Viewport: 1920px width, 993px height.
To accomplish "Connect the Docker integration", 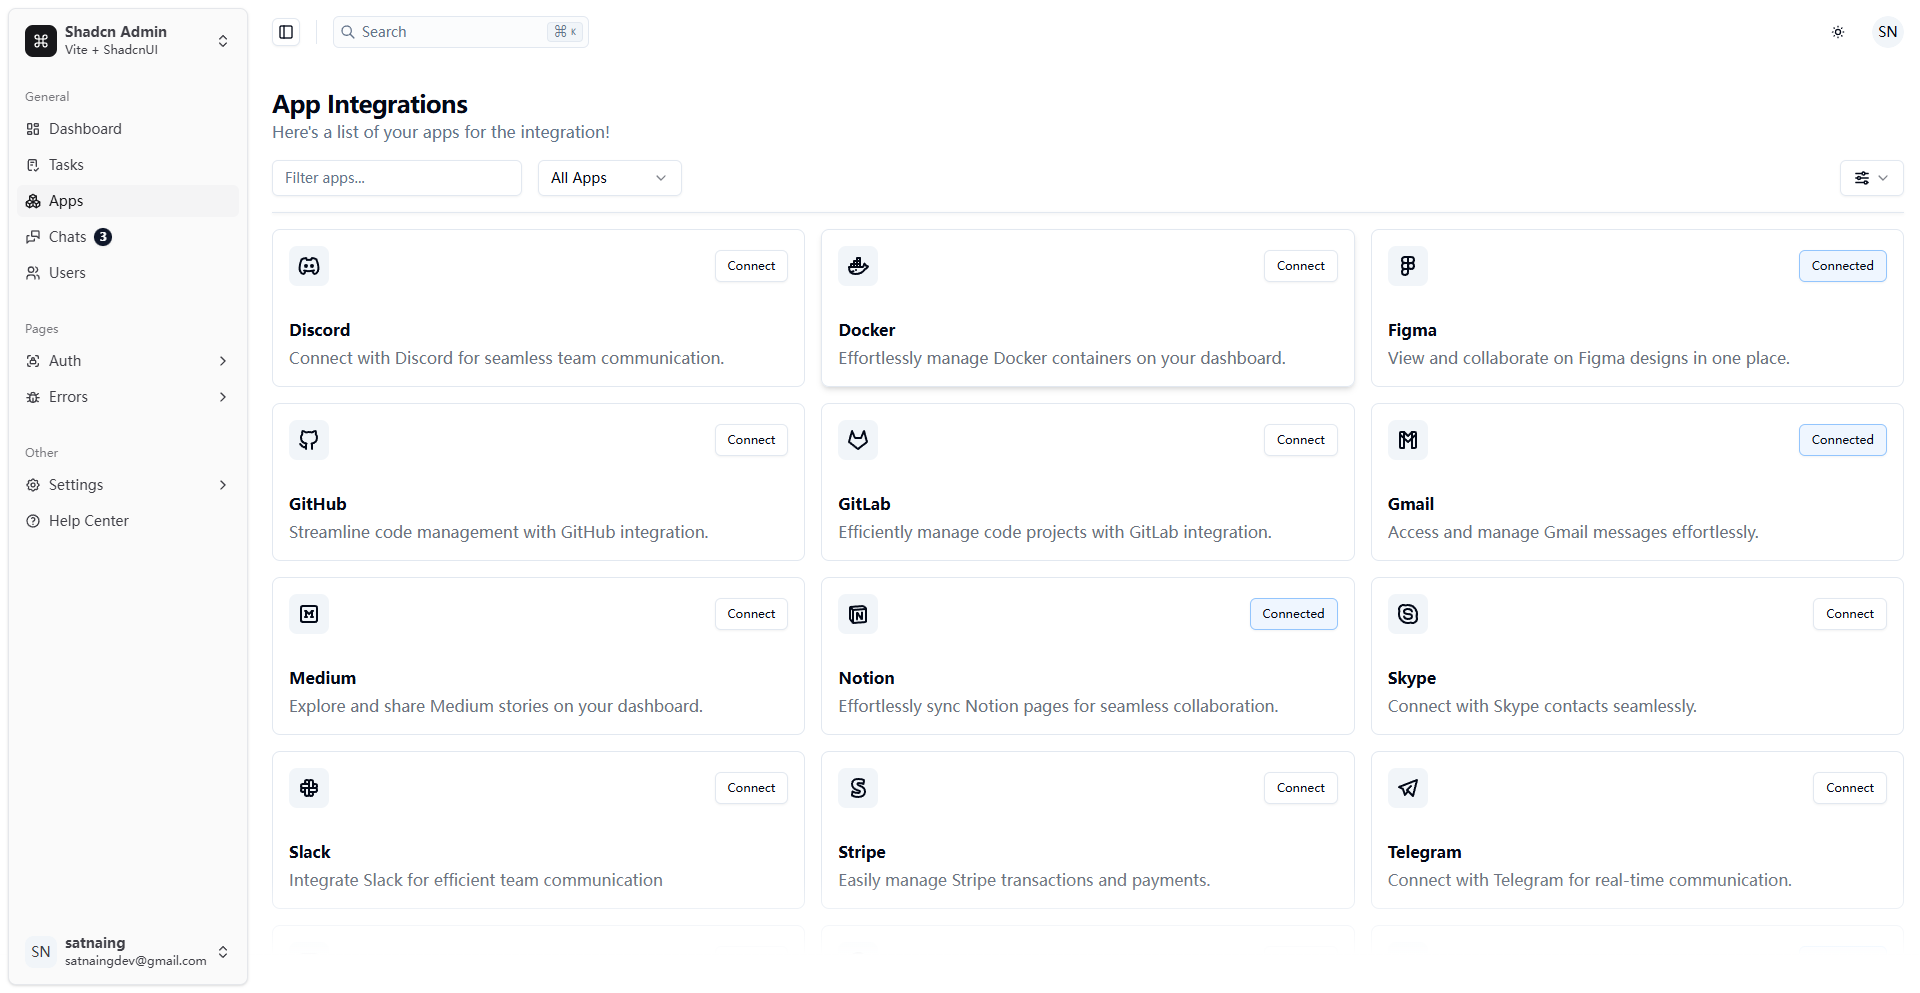I will 1300,266.
